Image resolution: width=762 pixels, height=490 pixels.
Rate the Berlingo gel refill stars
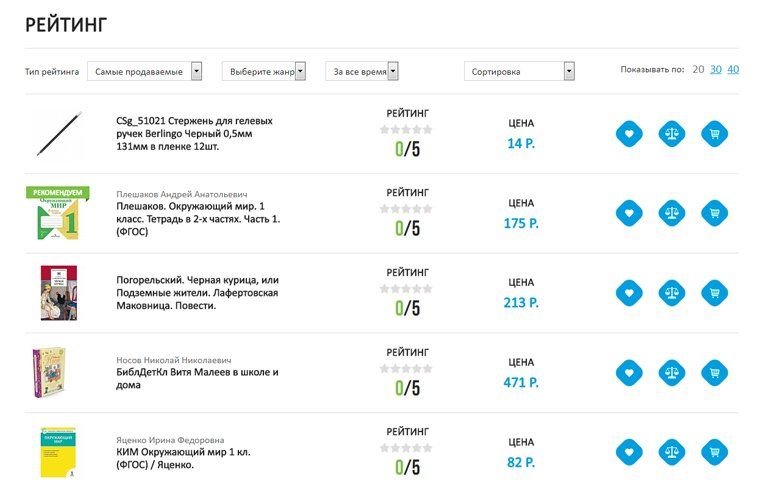pos(406,129)
